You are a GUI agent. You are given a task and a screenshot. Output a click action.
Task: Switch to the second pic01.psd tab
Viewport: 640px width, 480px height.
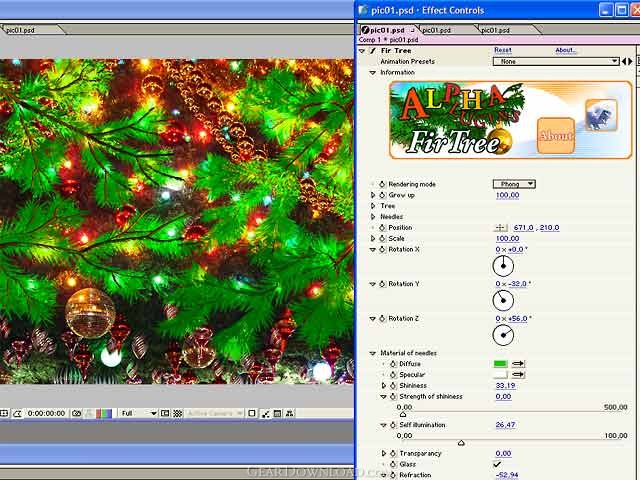pos(436,30)
